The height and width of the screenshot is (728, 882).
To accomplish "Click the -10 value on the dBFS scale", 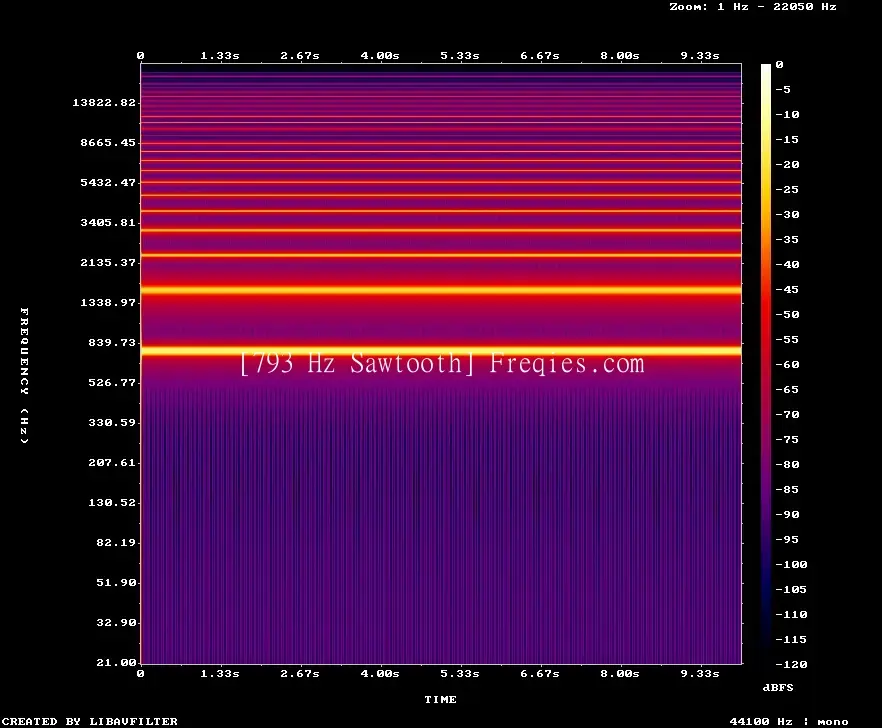I will coord(787,114).
